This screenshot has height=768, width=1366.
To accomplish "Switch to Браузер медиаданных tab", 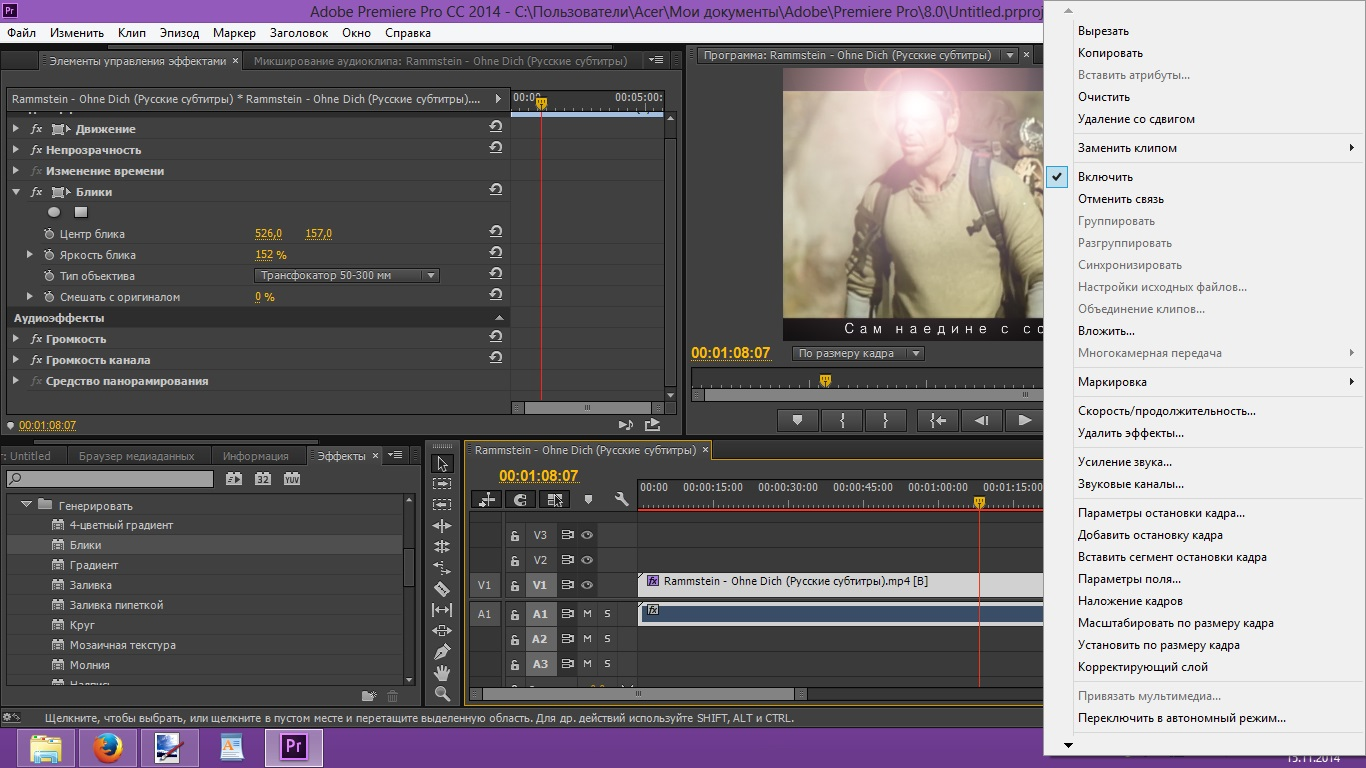I will point(137,456).
